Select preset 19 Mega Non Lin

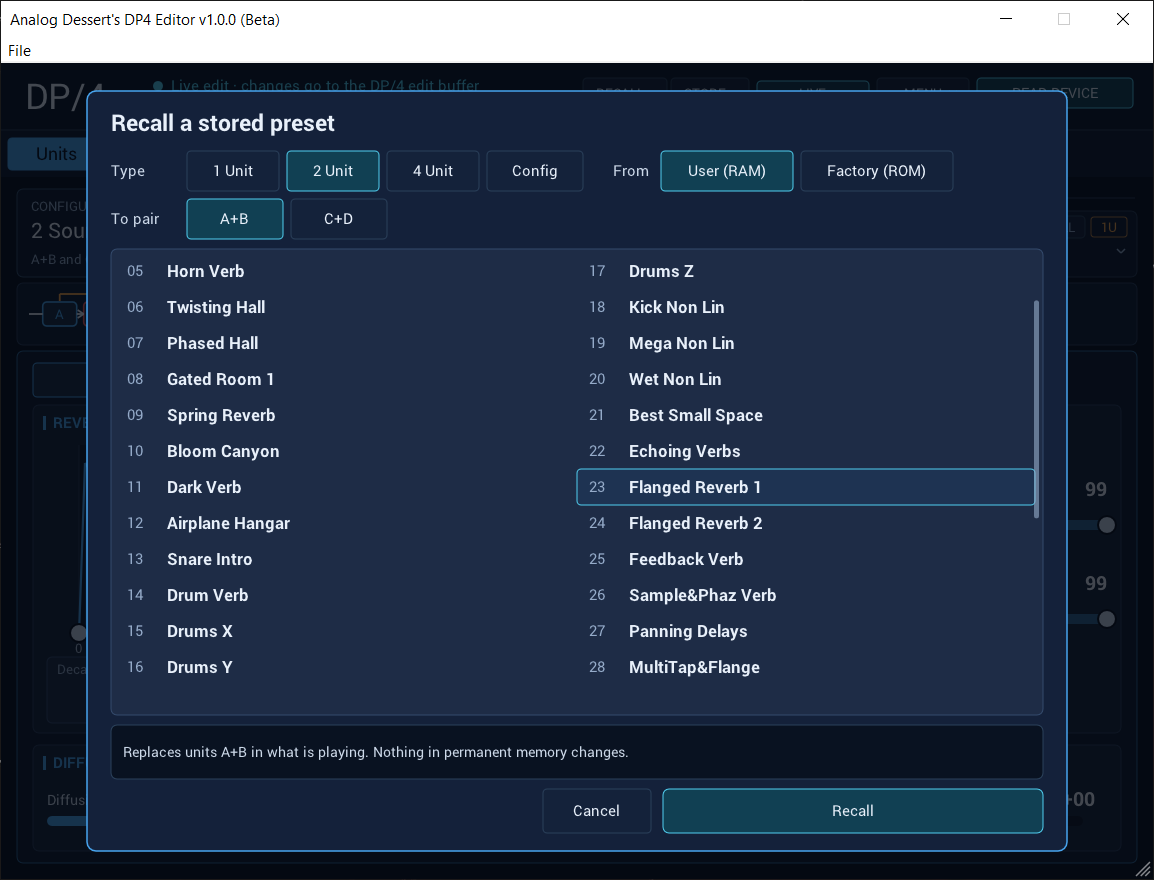(805, 343)
